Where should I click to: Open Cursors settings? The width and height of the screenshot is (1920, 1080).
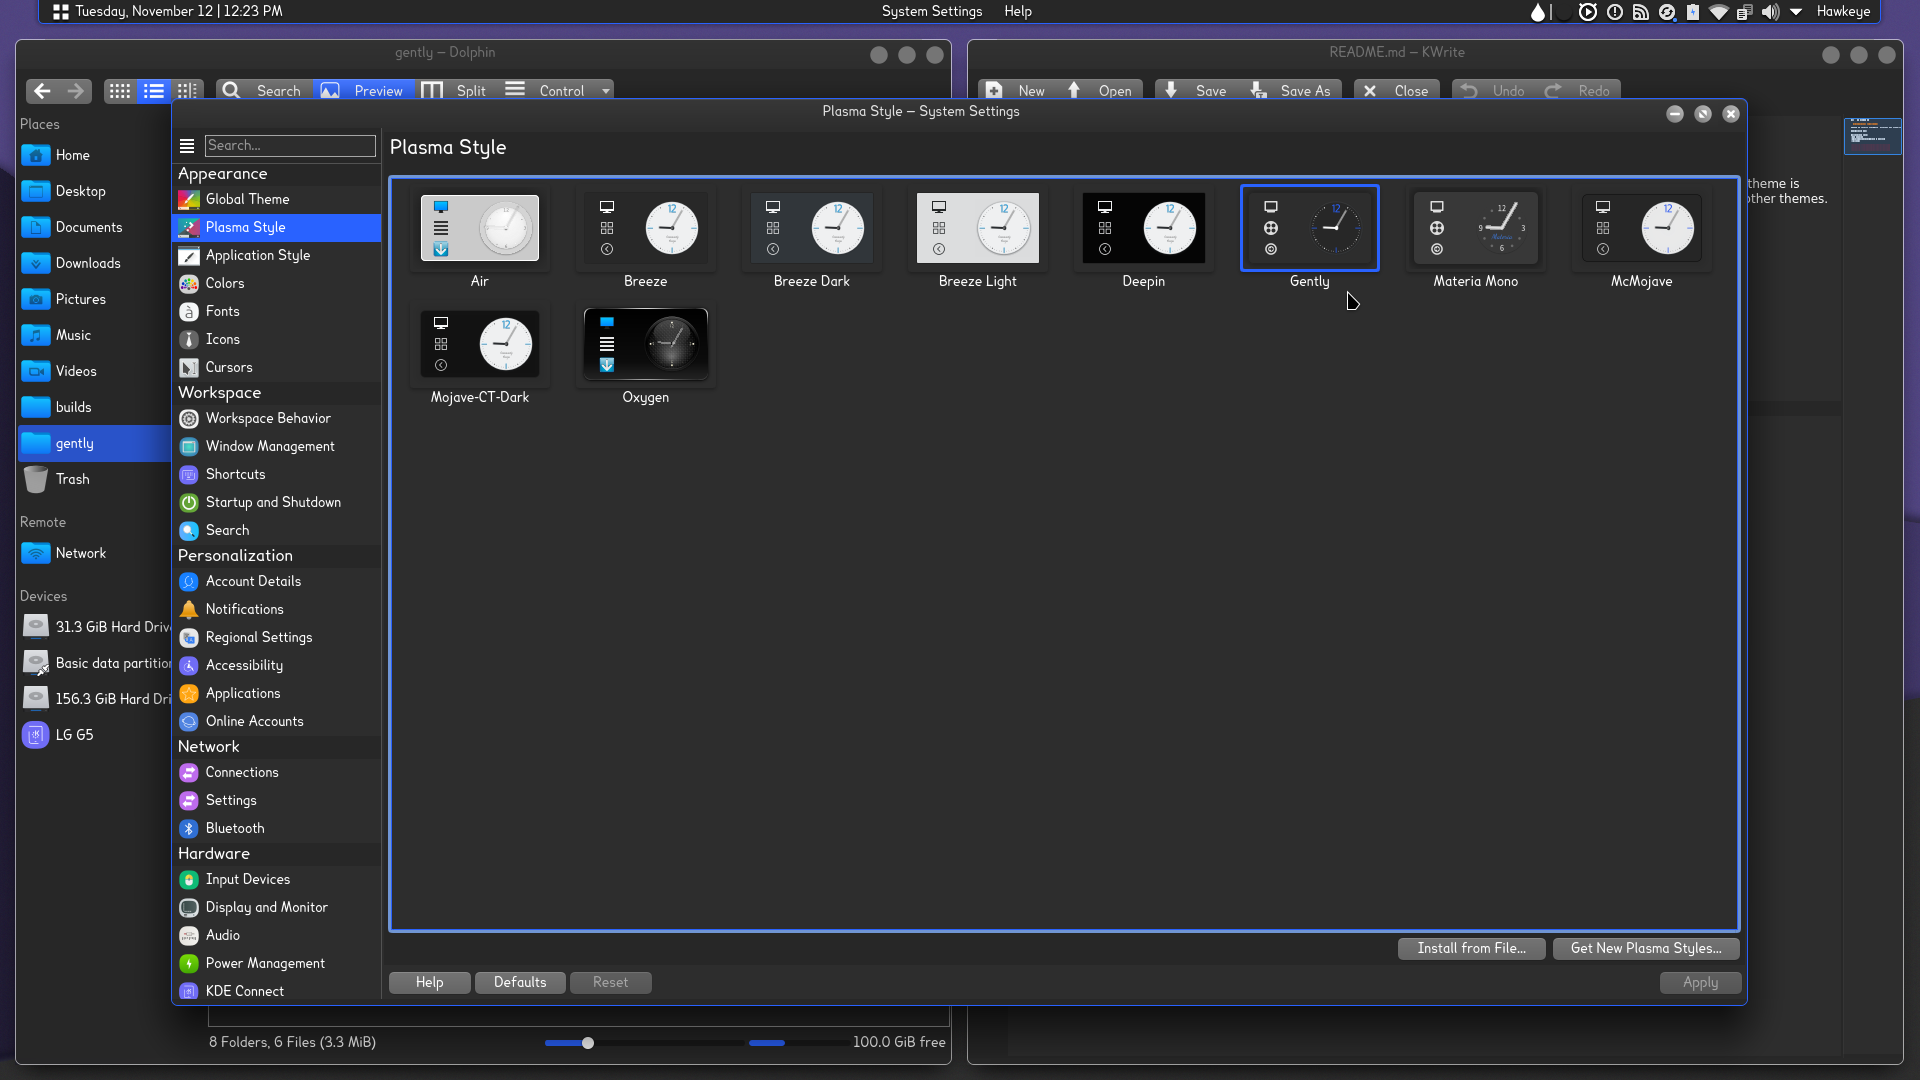[276, 367]
